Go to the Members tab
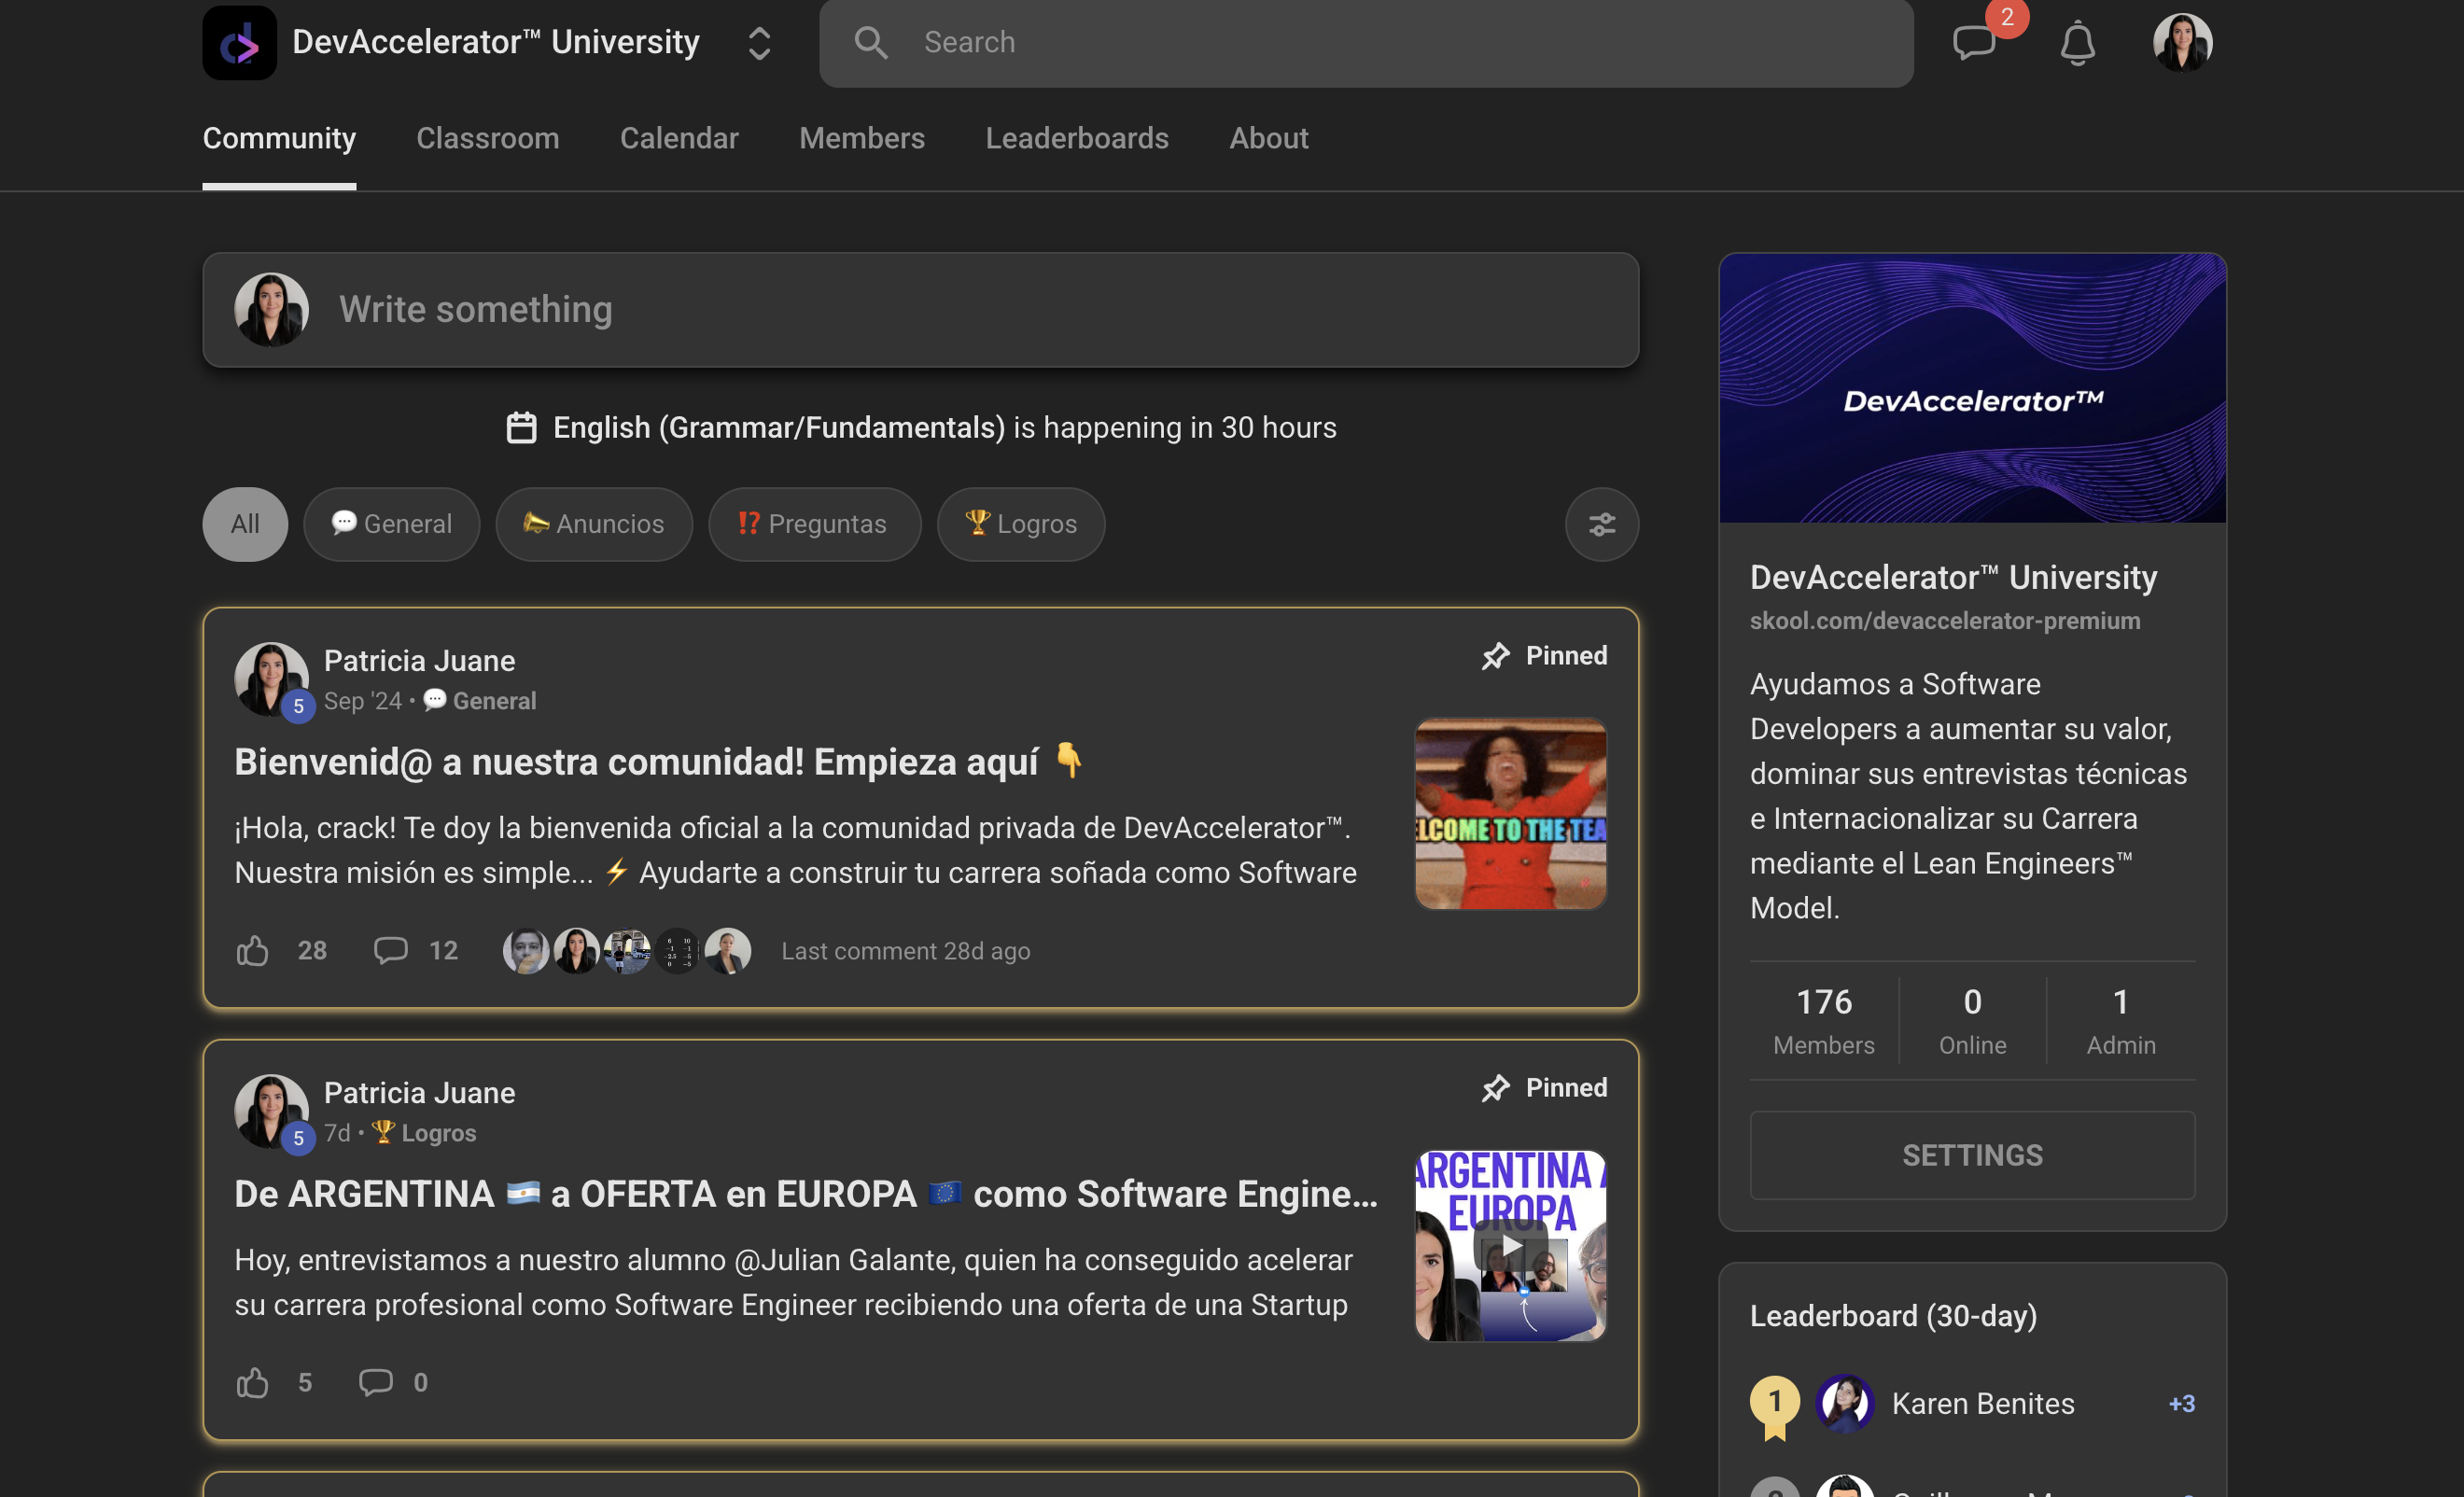This screenshot has height=1497, width=2464. point(862,138)
